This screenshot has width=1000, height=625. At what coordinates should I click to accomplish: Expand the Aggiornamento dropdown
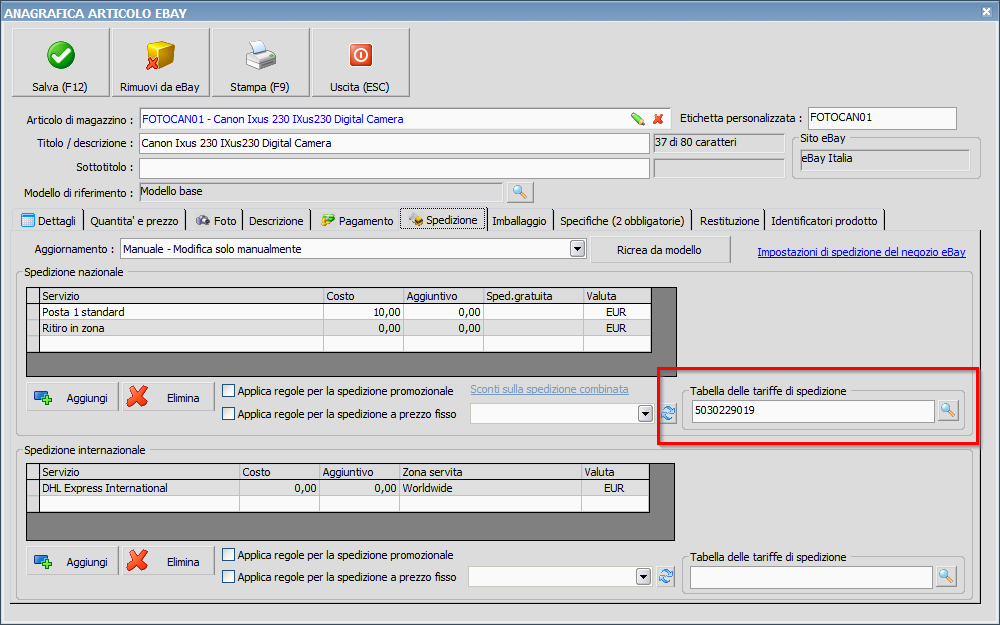(x=577, y=249)
